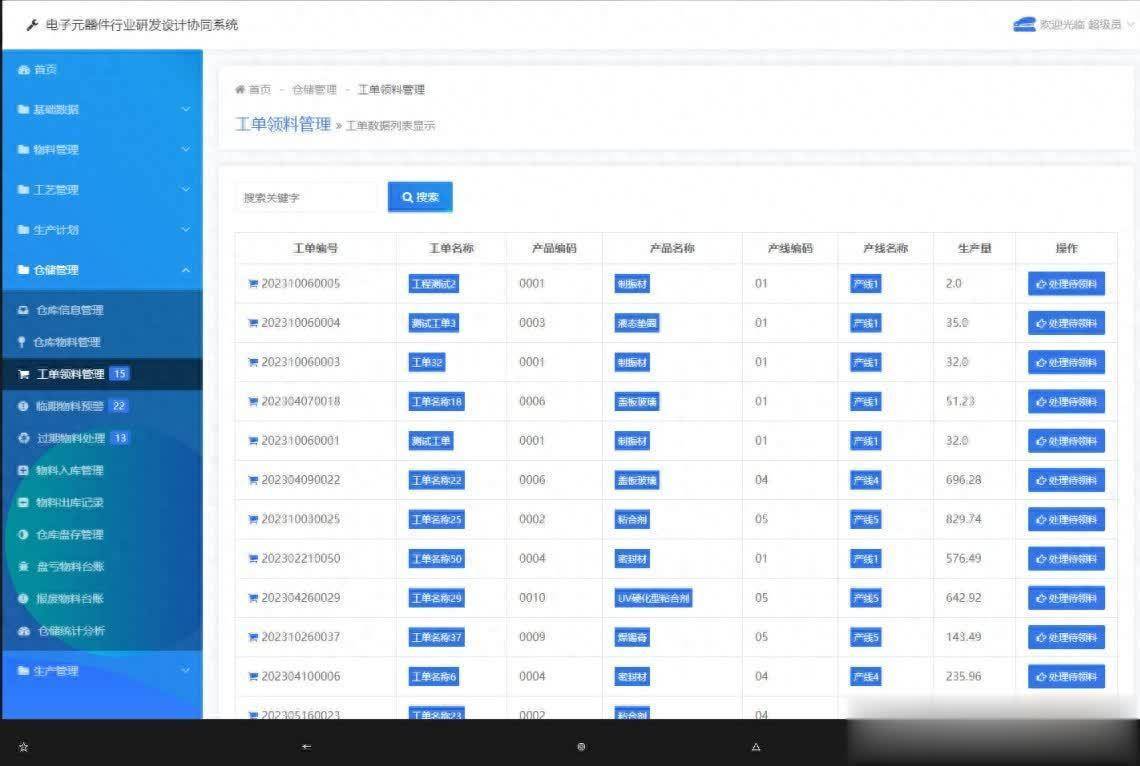Select 仓储统计分析 in the sidebar
The image size is (1140, 766).
coord(70,631)
